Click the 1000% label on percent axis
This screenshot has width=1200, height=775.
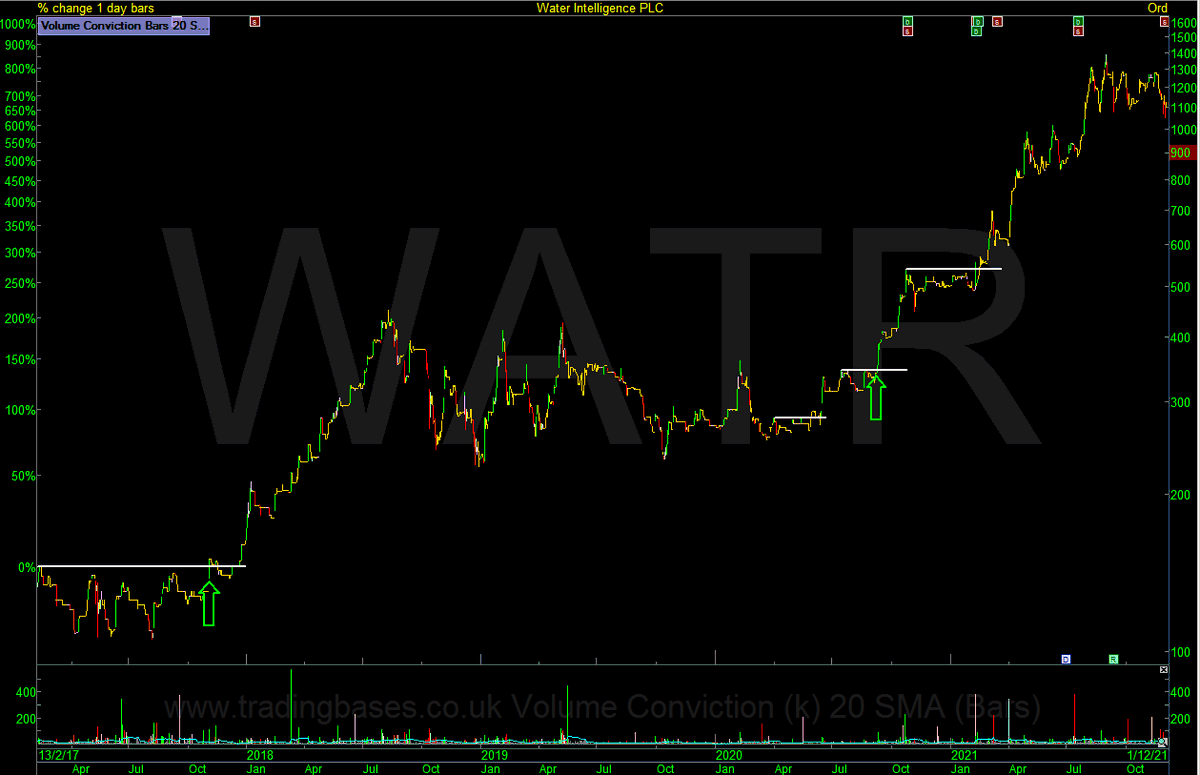(x=18, y=24)
